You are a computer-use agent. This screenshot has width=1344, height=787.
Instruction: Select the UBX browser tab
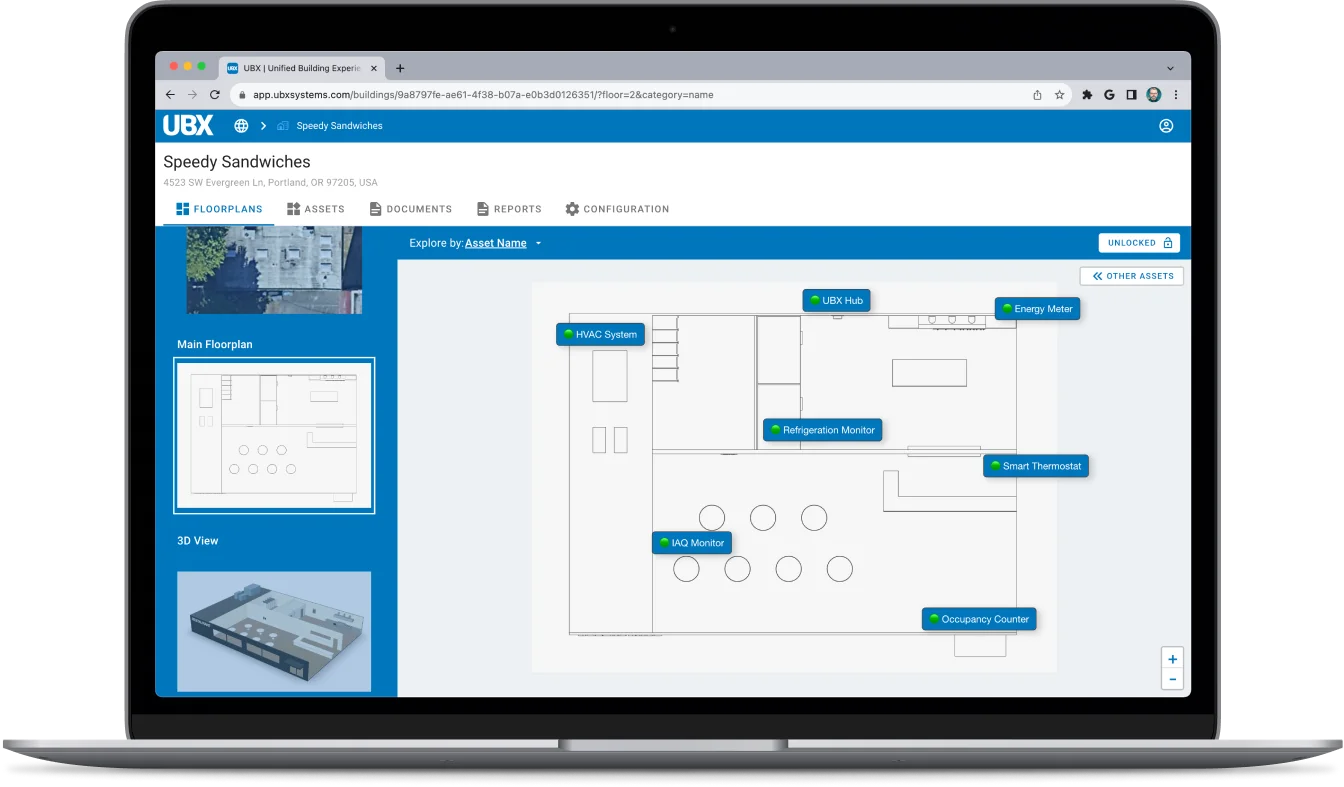[302, 68]
